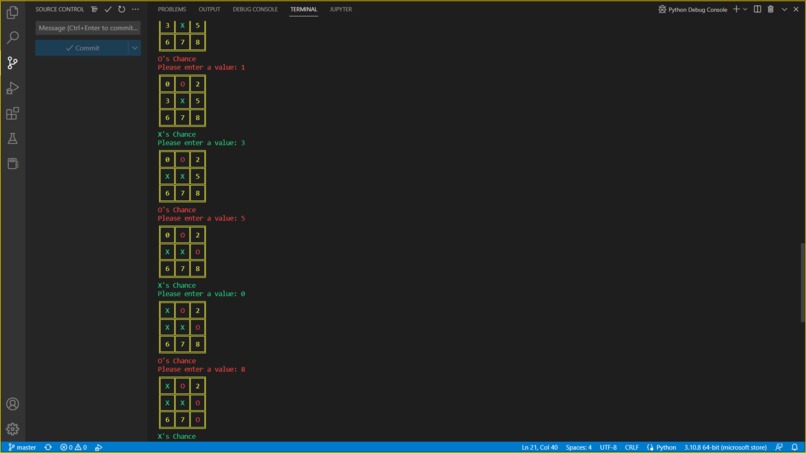Click the SOURCE CONTROL panel title
This screenshot has width=806, height=453.
[x=60, y=9]
